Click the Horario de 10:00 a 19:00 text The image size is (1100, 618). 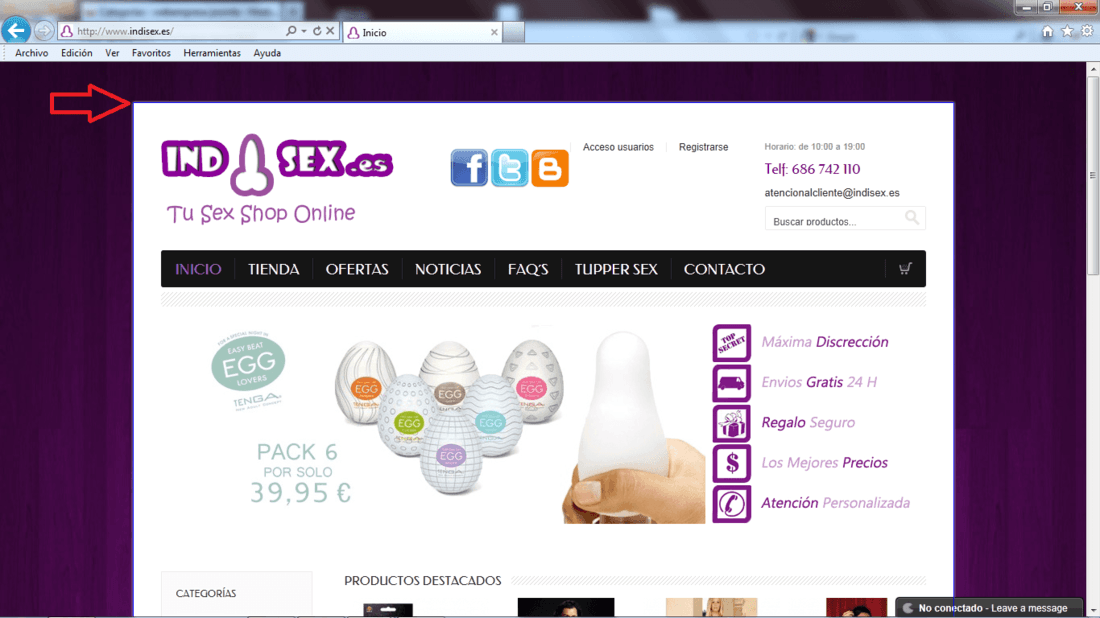[x=814, y=147]
